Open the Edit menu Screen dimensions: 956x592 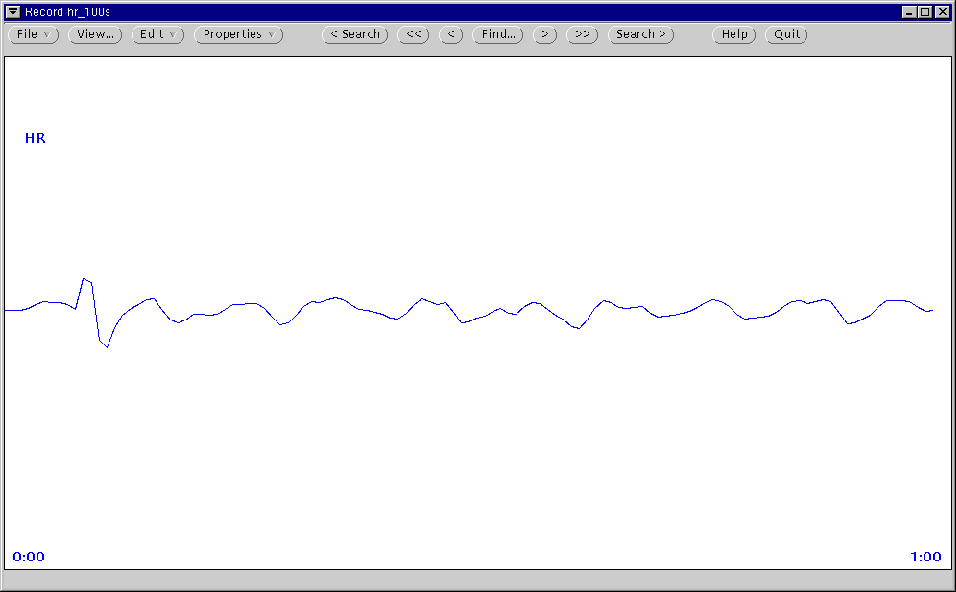pyautogui.click(x=157, y=34)
